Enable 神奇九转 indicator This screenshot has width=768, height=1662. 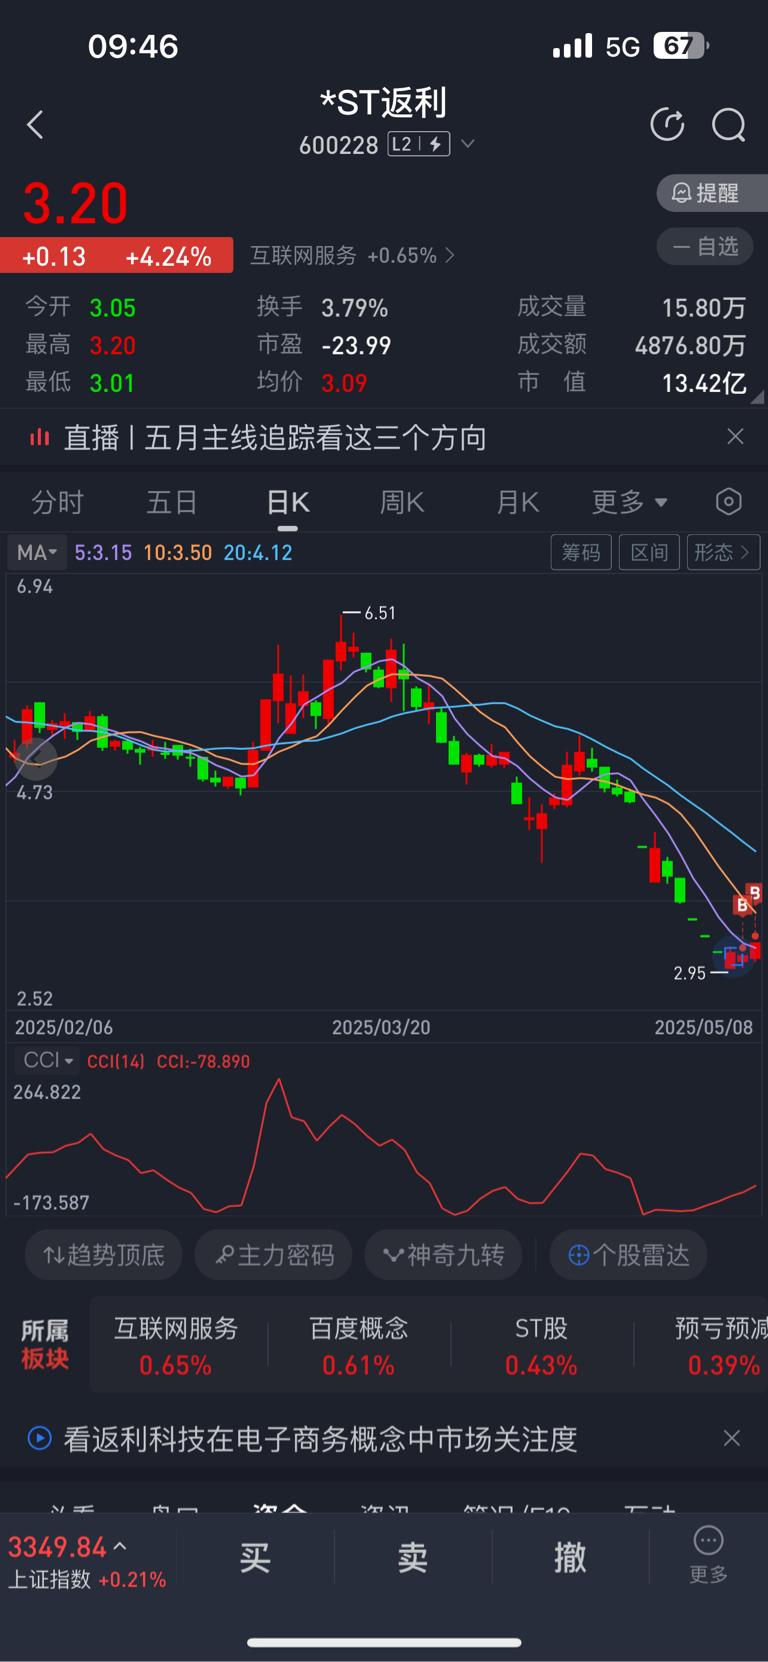click(444, 1255)
